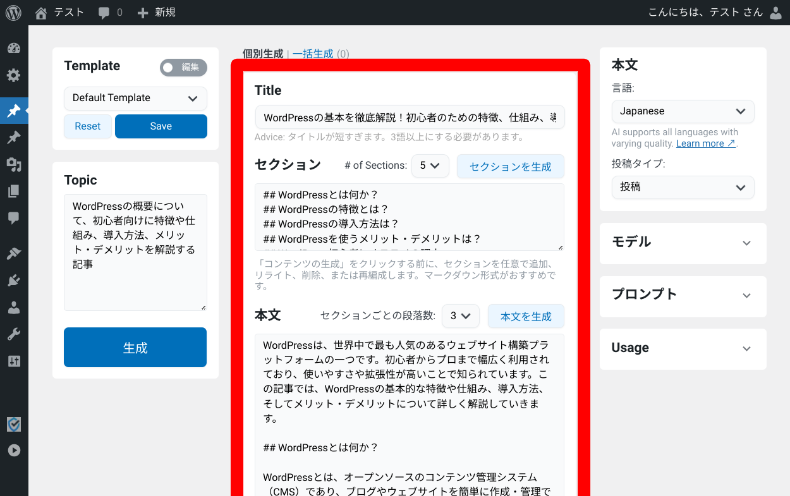Open the Appearance brush icon in sidebar

(14, 253)
